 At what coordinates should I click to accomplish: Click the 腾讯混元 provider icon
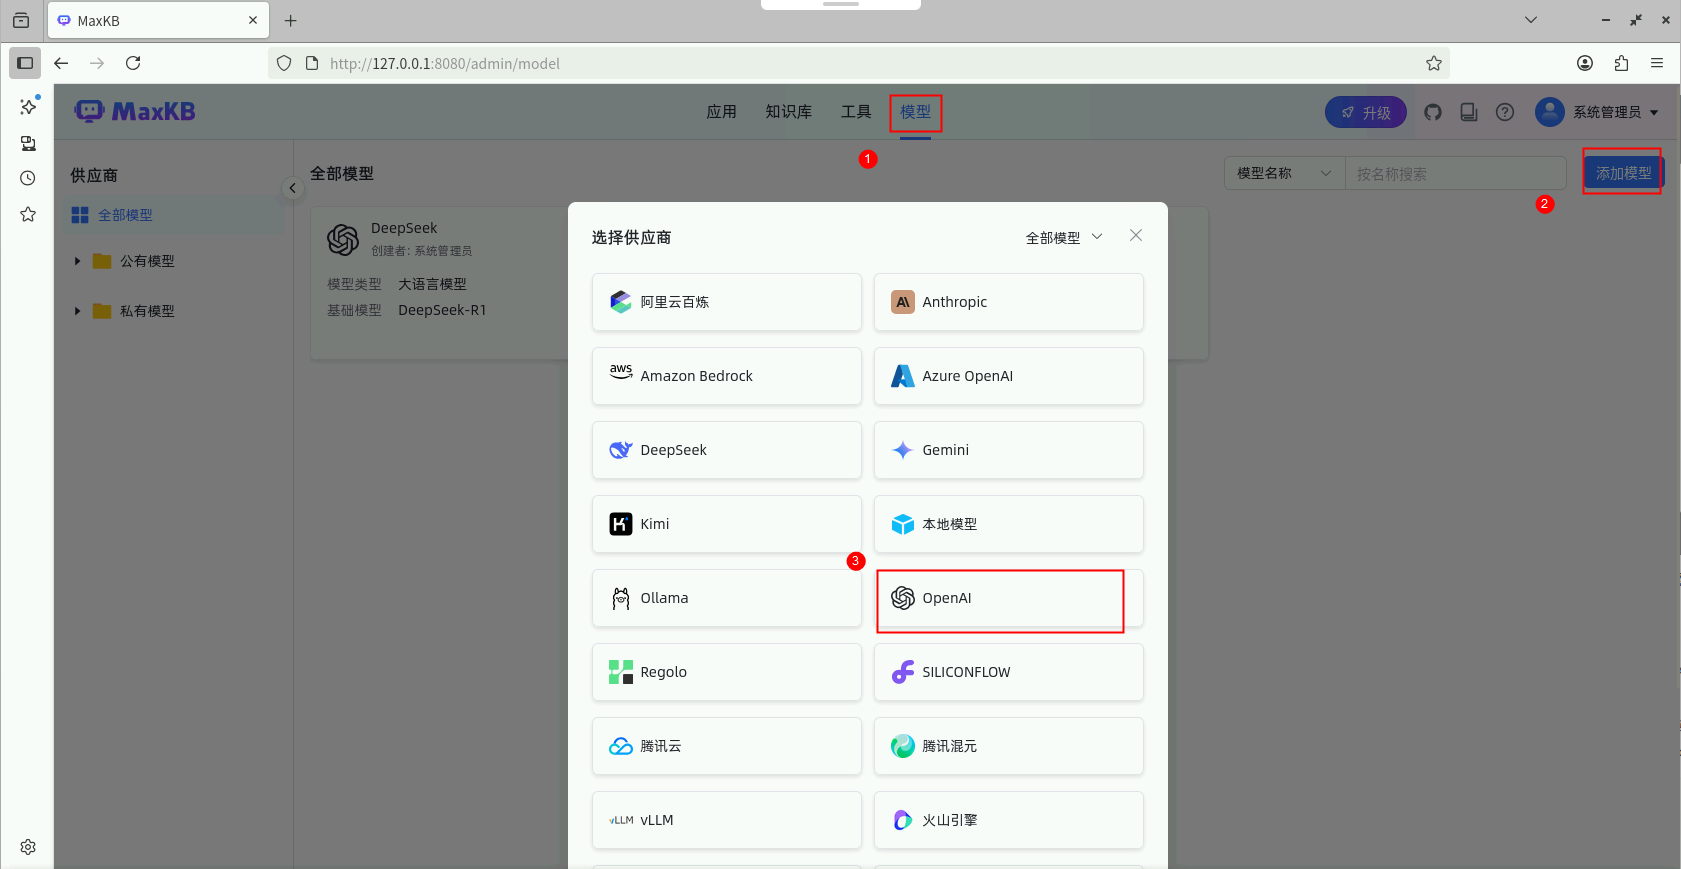click(x=903, y=746)
